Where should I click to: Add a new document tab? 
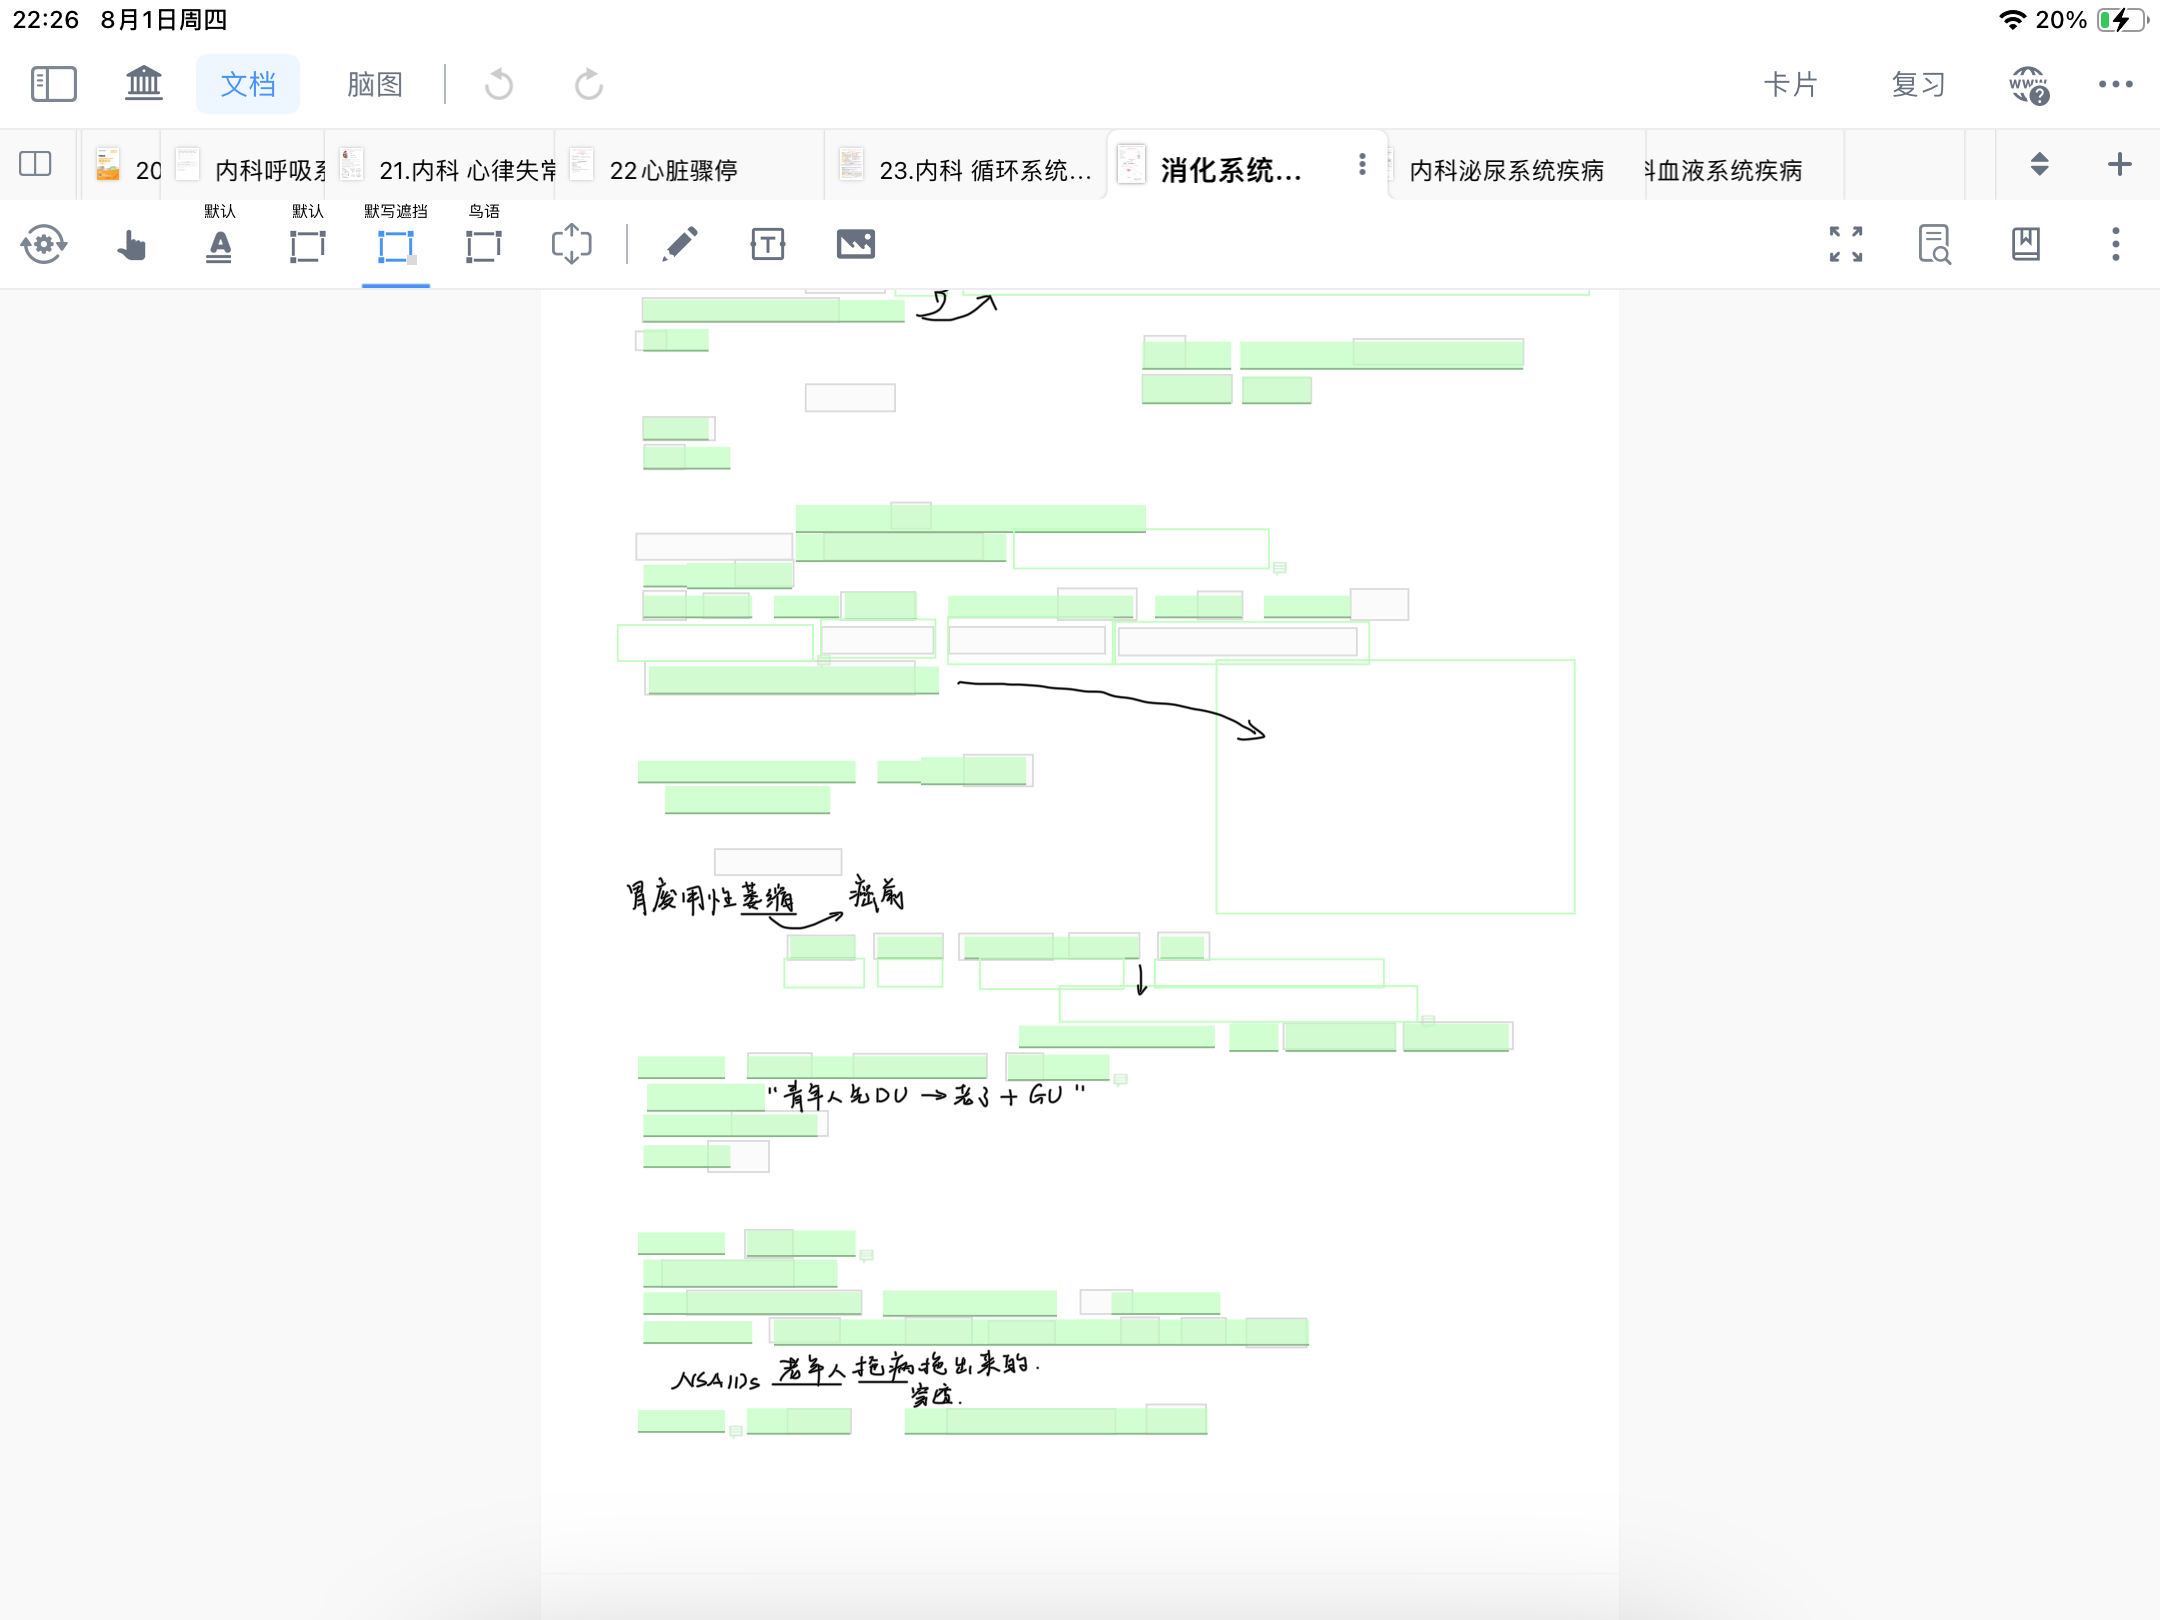[2119, 164]
